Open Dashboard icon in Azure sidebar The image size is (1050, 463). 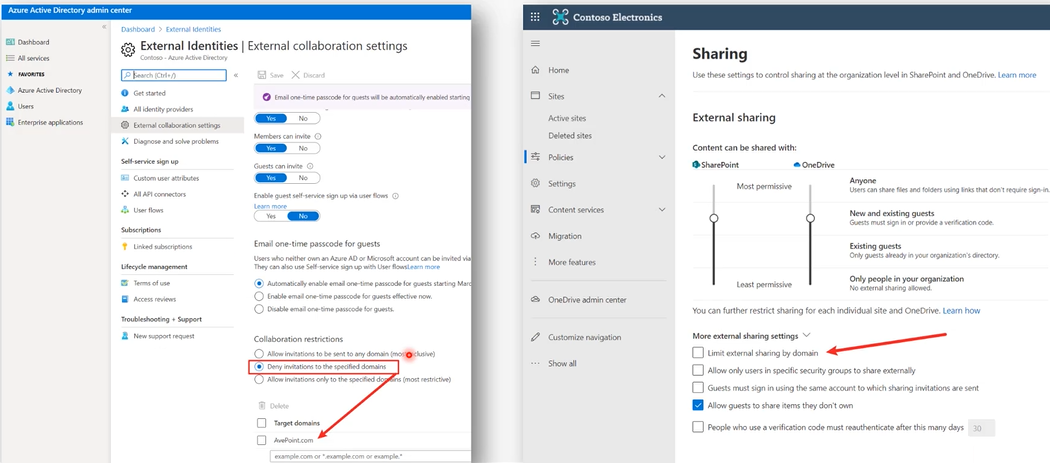coord(10,42)
